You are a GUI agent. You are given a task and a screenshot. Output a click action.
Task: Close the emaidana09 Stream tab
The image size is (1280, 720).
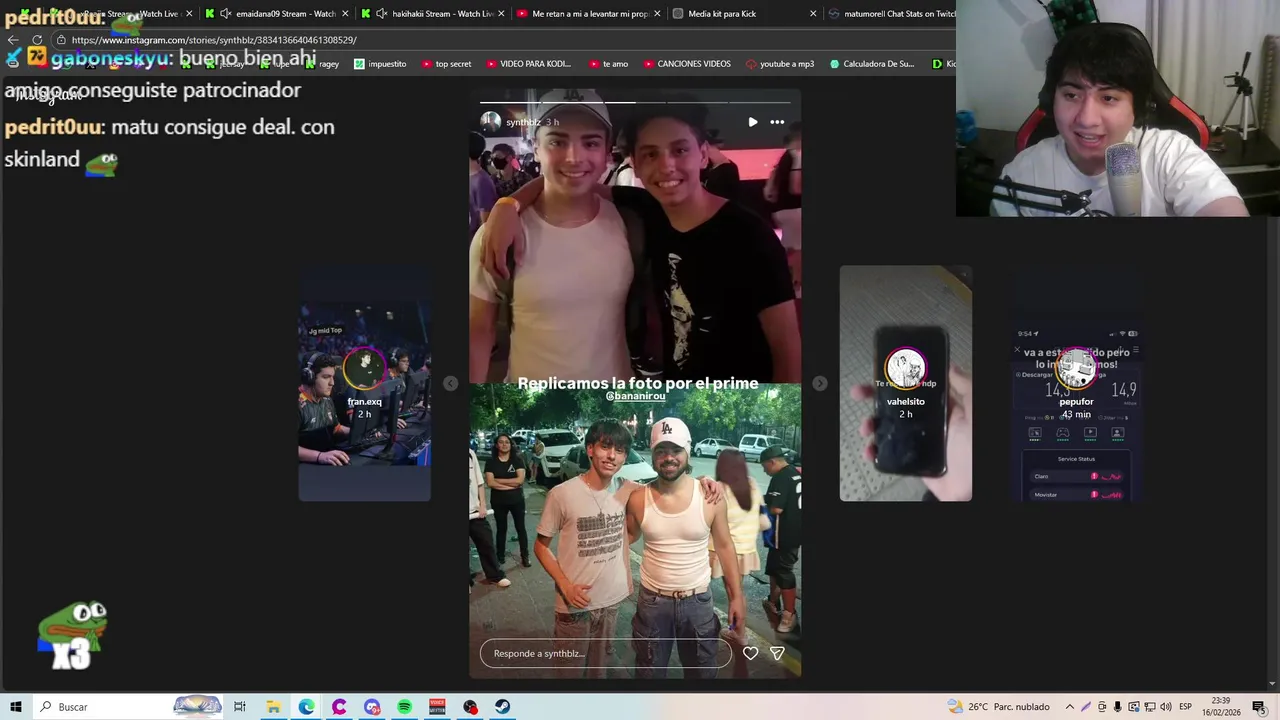(x=345, y=14)
